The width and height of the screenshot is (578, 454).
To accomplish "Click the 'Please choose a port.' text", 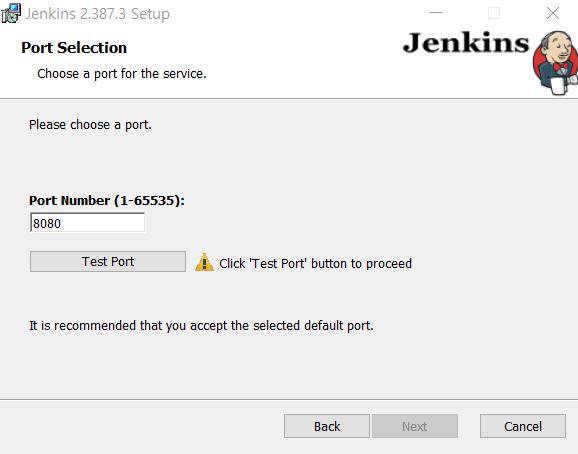I will 90,125.
